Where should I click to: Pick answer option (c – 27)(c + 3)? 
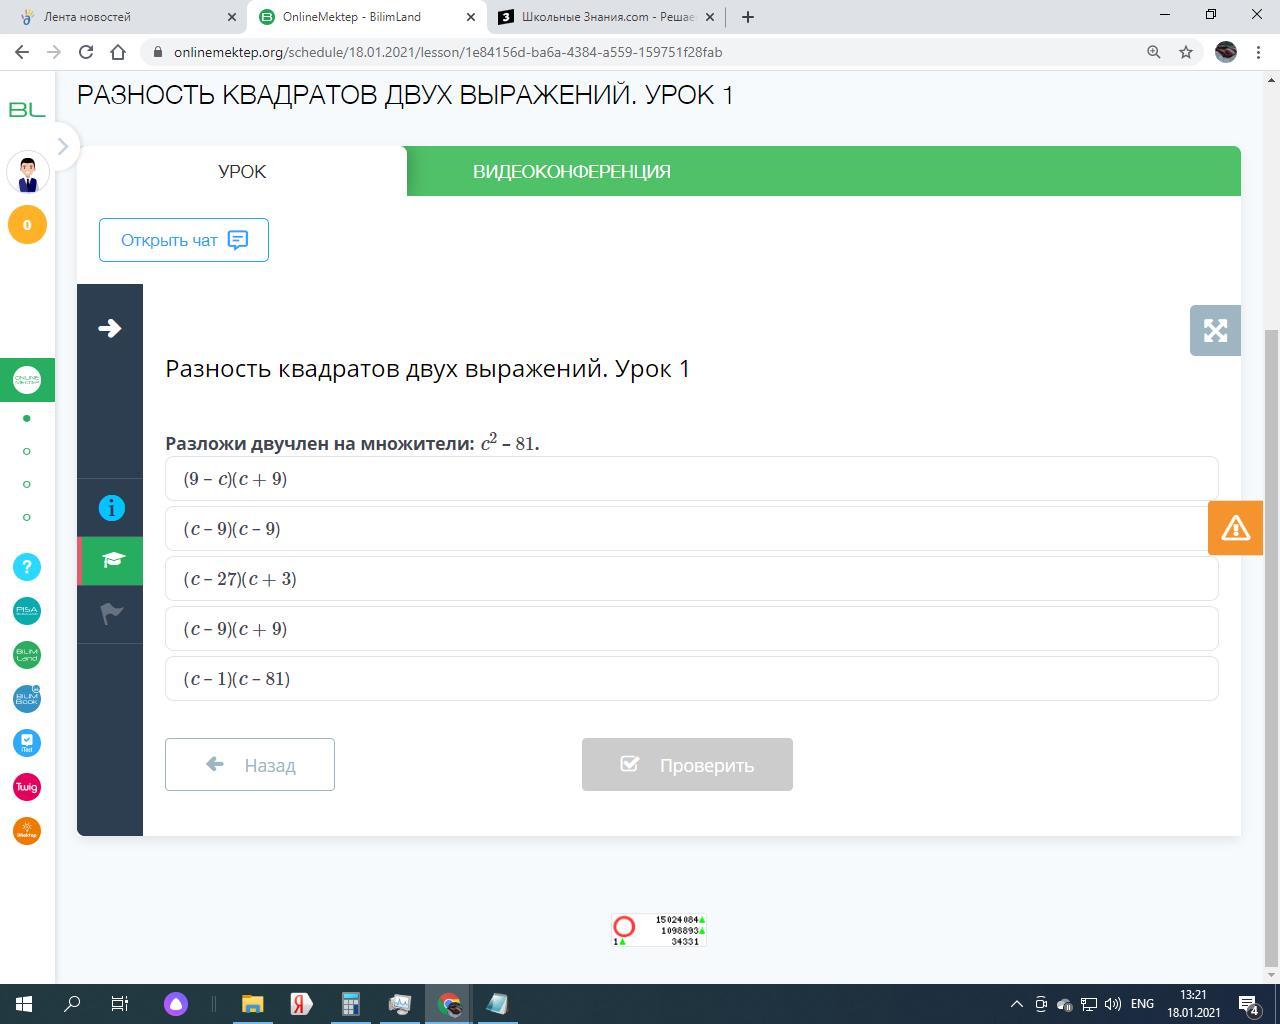pos(691,579)
